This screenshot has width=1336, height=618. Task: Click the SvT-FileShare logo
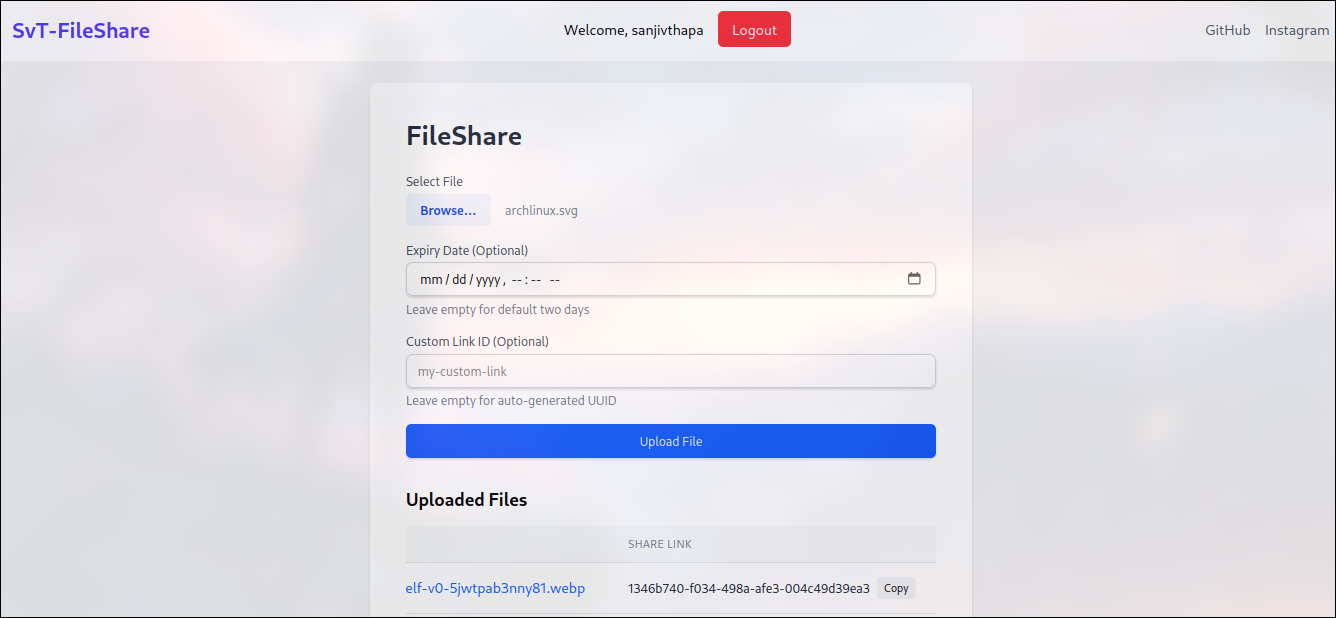coord(81,29)
